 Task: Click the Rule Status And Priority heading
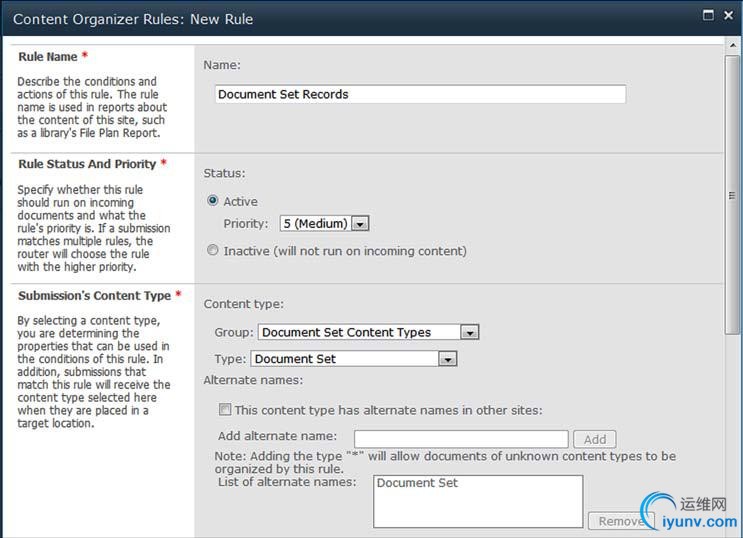[87, 164]
